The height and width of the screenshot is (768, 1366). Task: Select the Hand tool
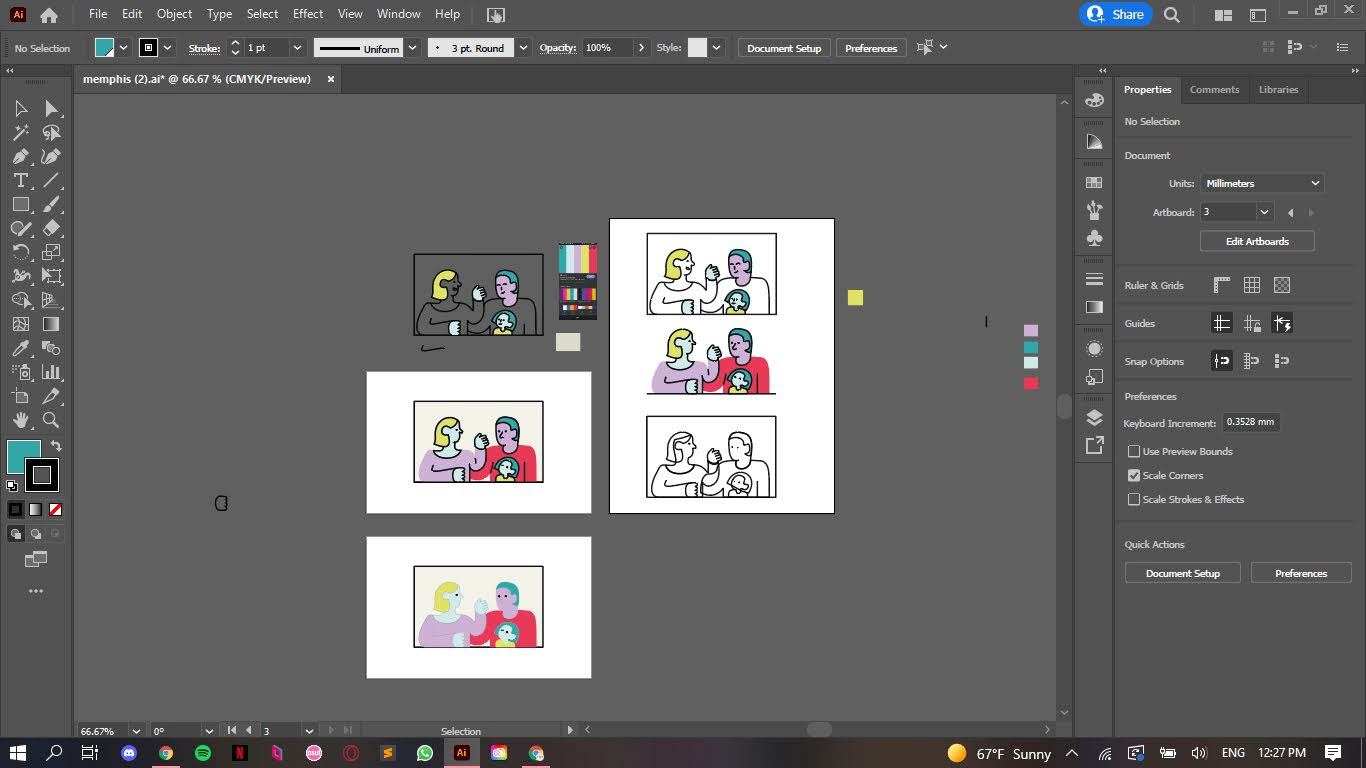(21, 420)
